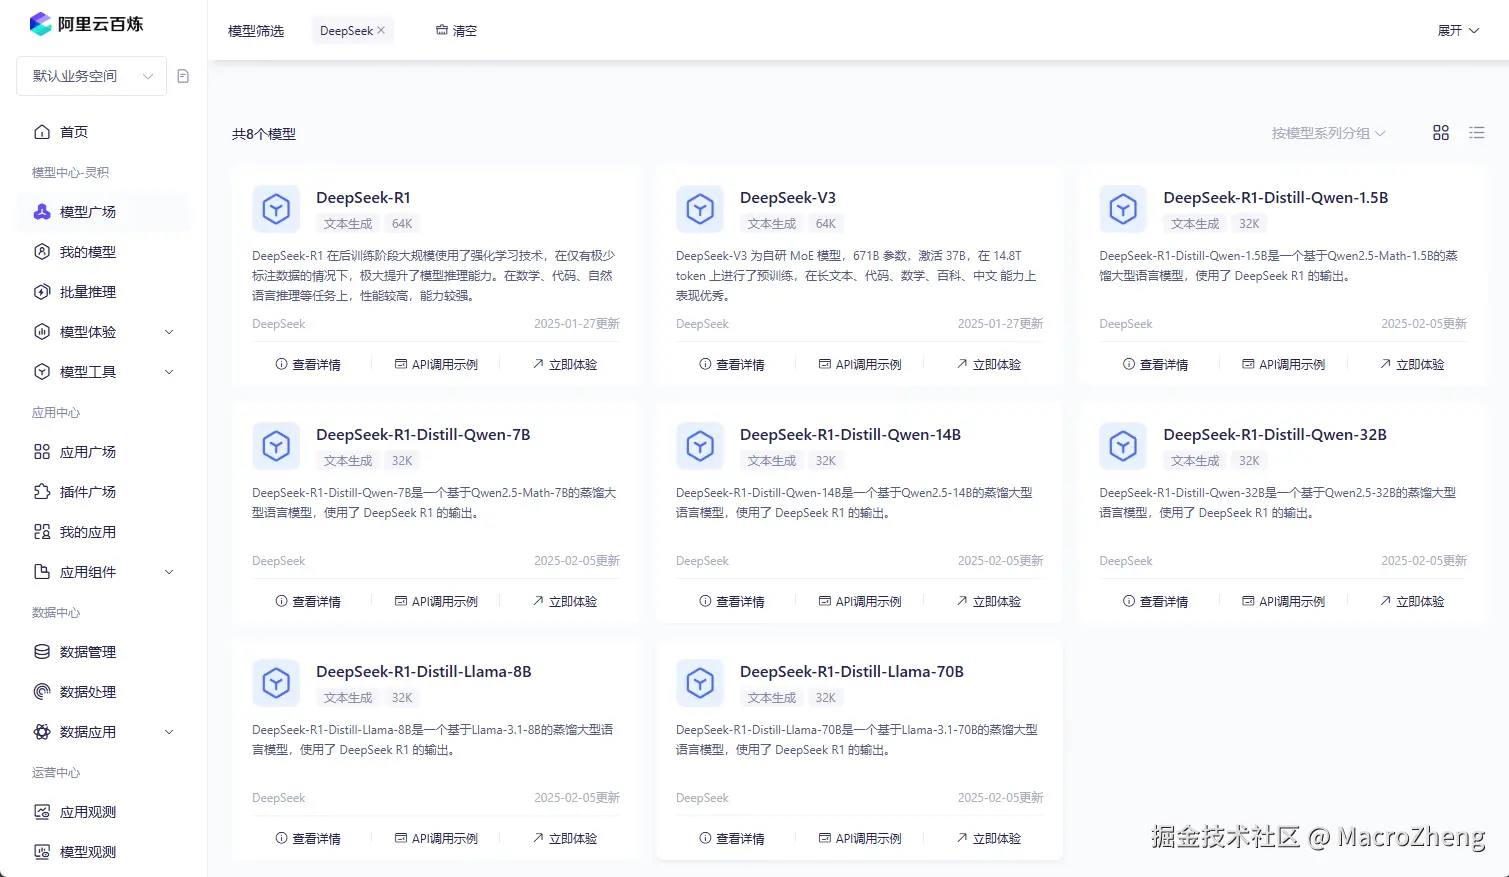Click the DeepSeek-R1 model logo icon
The image size is (1509, 877).
tap(276, 209)
